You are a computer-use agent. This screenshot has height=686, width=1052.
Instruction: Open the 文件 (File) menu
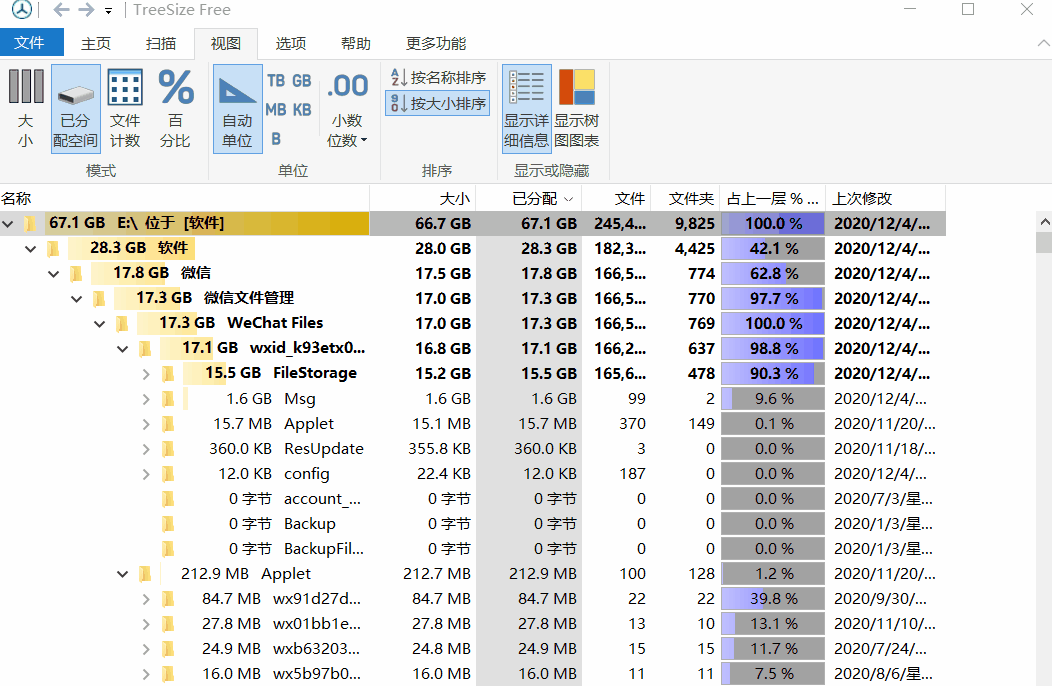pyautogui.click(x=30, y=43)
